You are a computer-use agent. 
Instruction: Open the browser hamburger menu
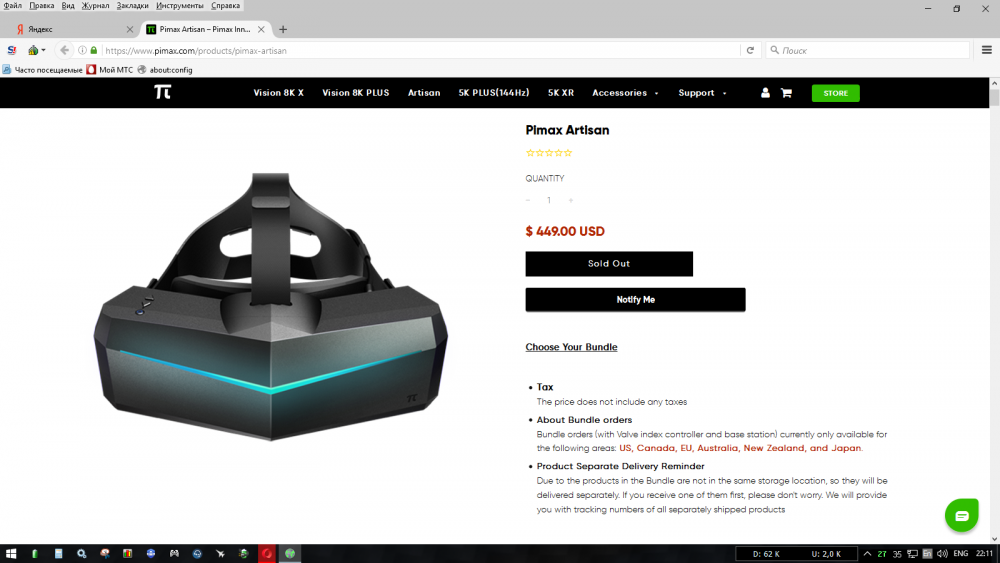tap(987, 50)
